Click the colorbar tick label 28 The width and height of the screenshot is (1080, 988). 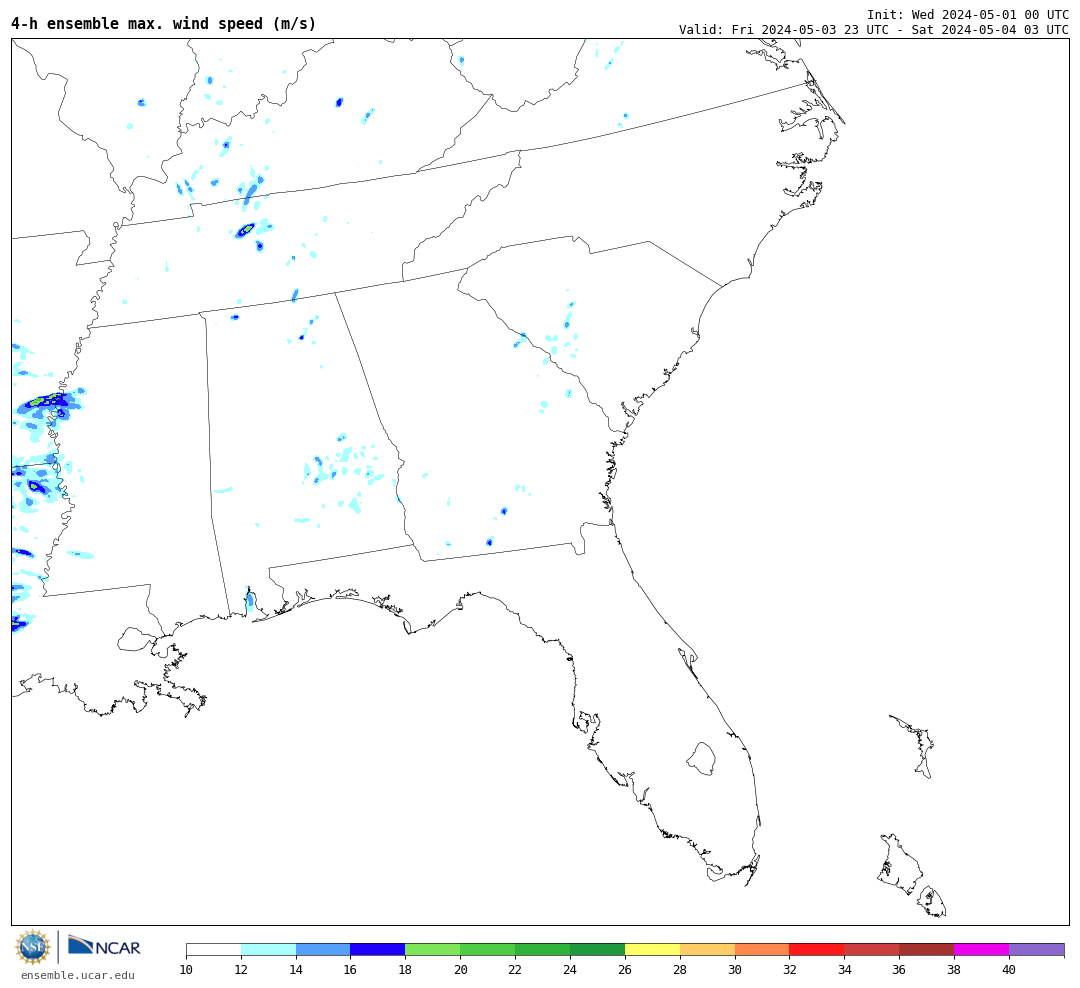pos(680,969)
